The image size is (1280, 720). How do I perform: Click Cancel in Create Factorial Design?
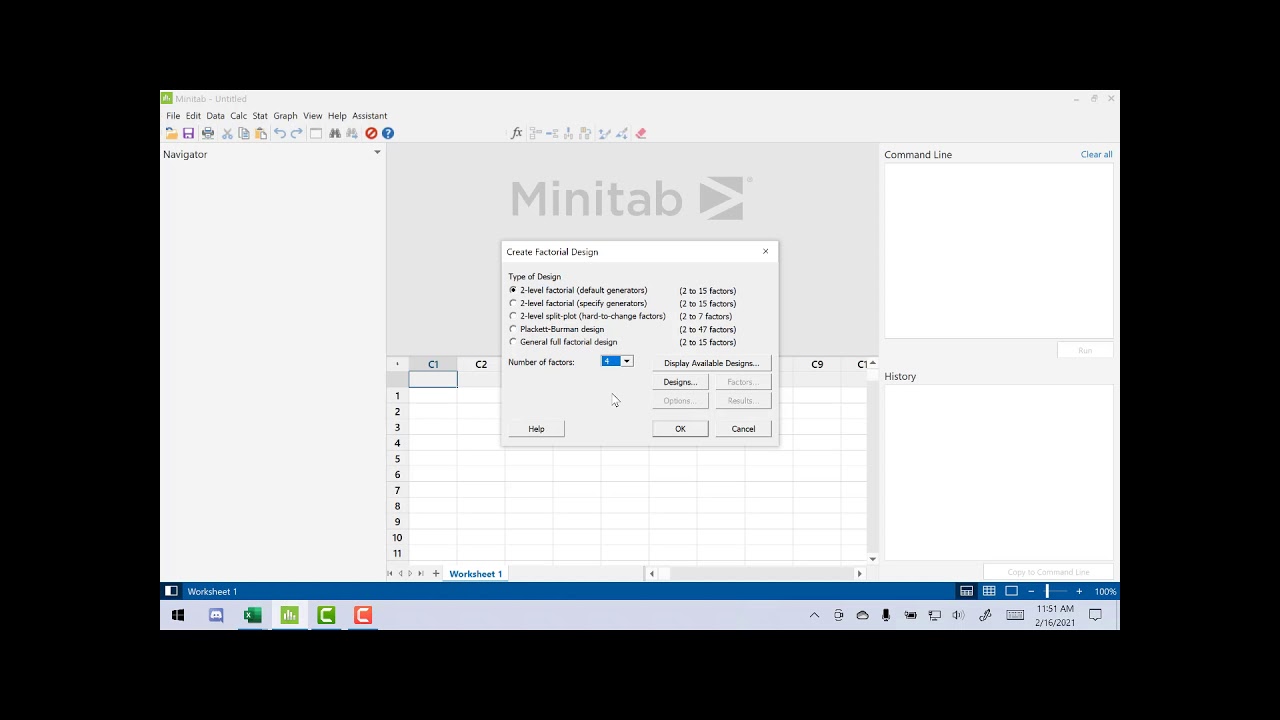pyautogui.click(x=743, y=429)
